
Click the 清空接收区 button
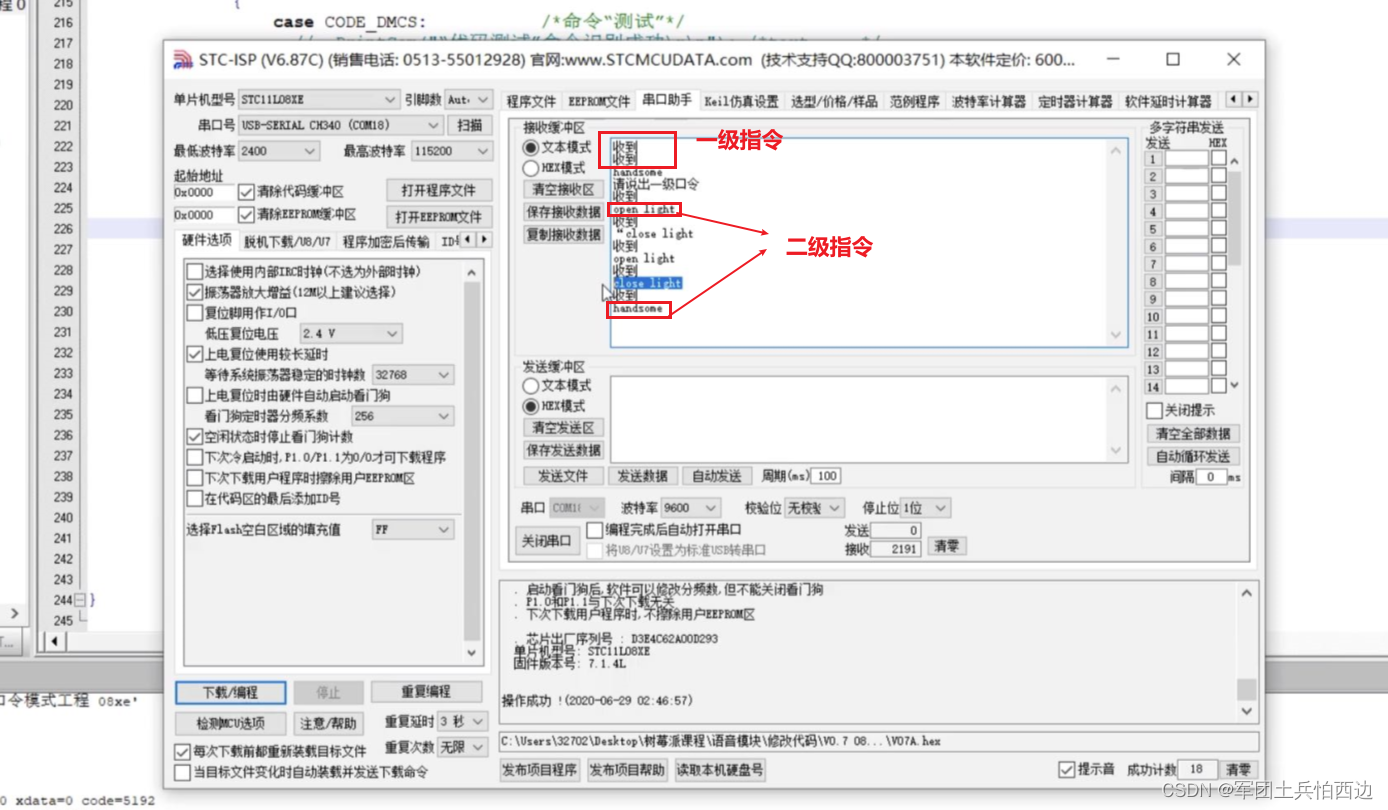[x=562, y=189]
